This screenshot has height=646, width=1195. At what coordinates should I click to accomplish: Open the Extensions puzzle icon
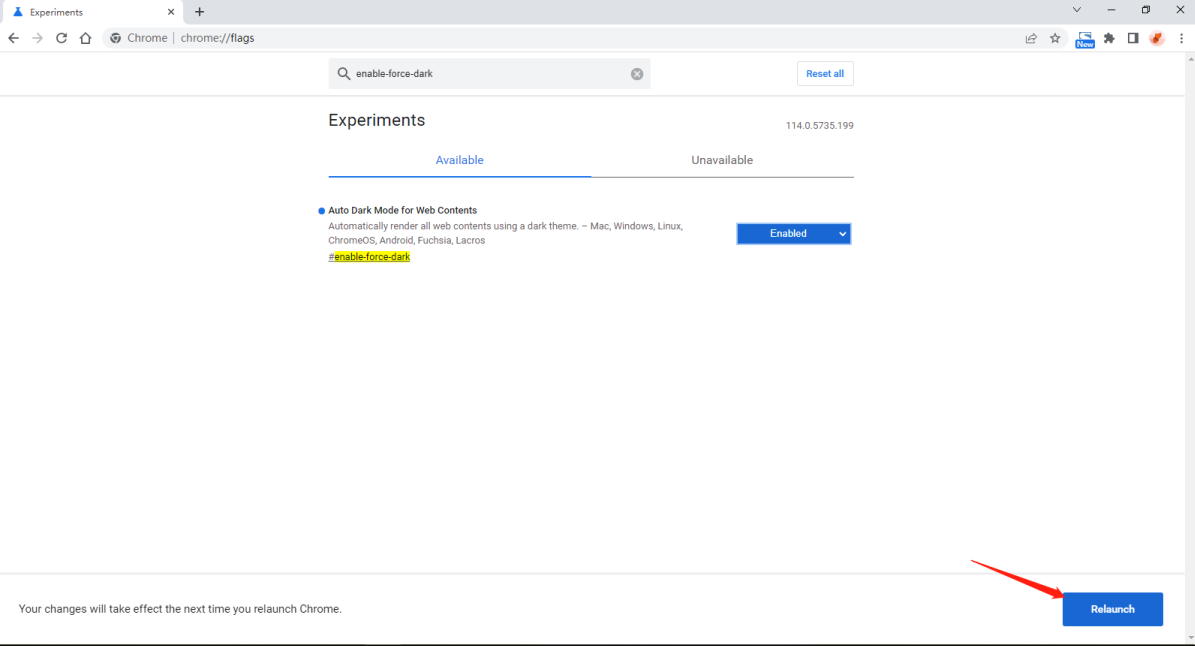(1110, 38)
